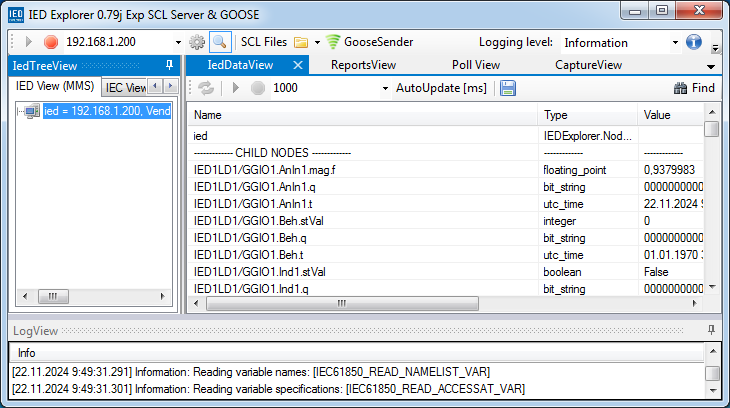Click the refresh arrows icon in IedDataView

coord(206,88)
